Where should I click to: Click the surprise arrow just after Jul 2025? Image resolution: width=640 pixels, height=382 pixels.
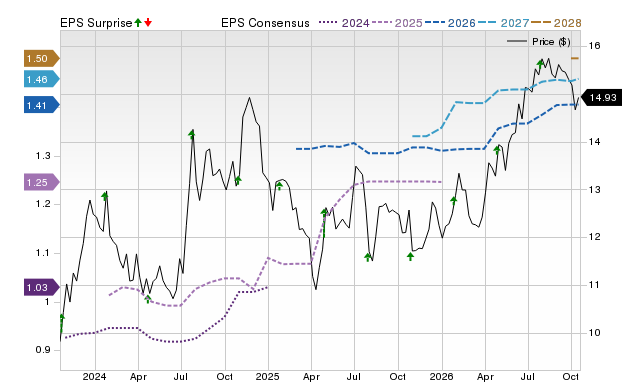pyautogui.click(x=368, y=257)
